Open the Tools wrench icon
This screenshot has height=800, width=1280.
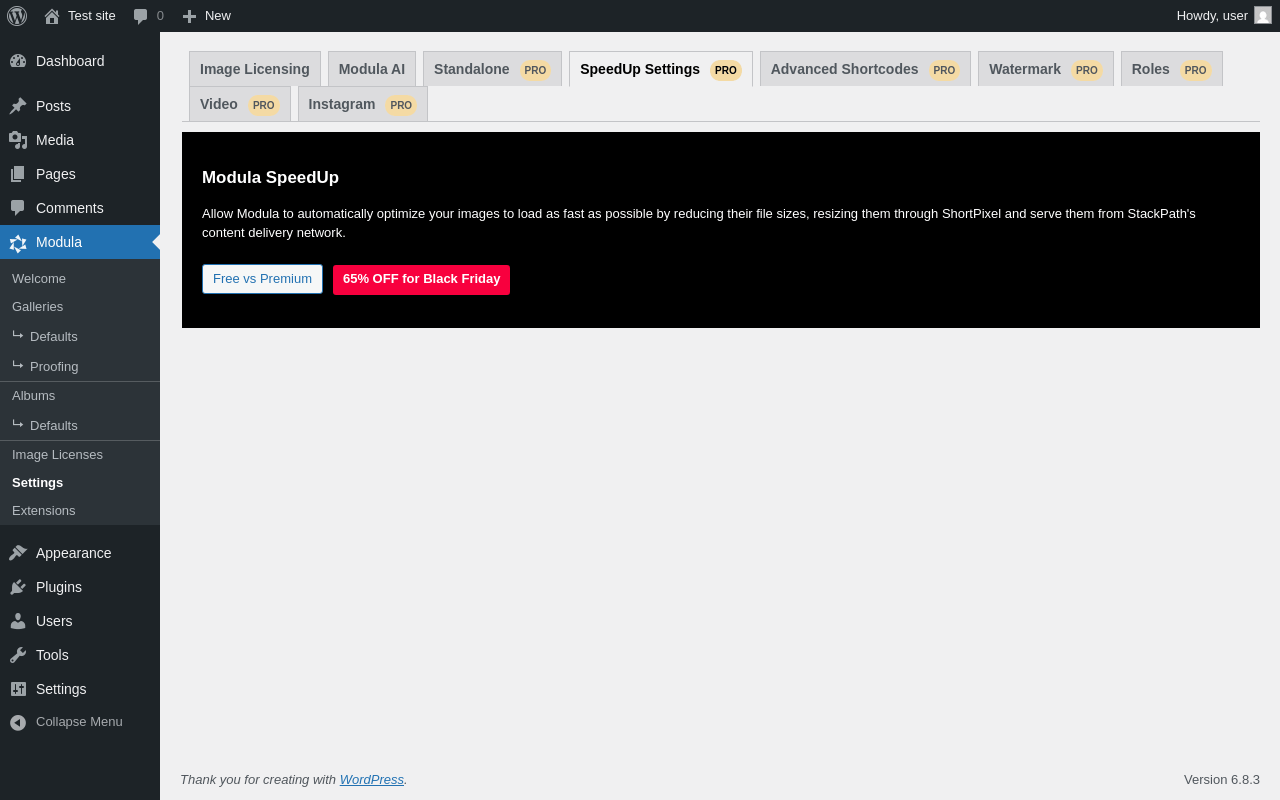(18, 655)
